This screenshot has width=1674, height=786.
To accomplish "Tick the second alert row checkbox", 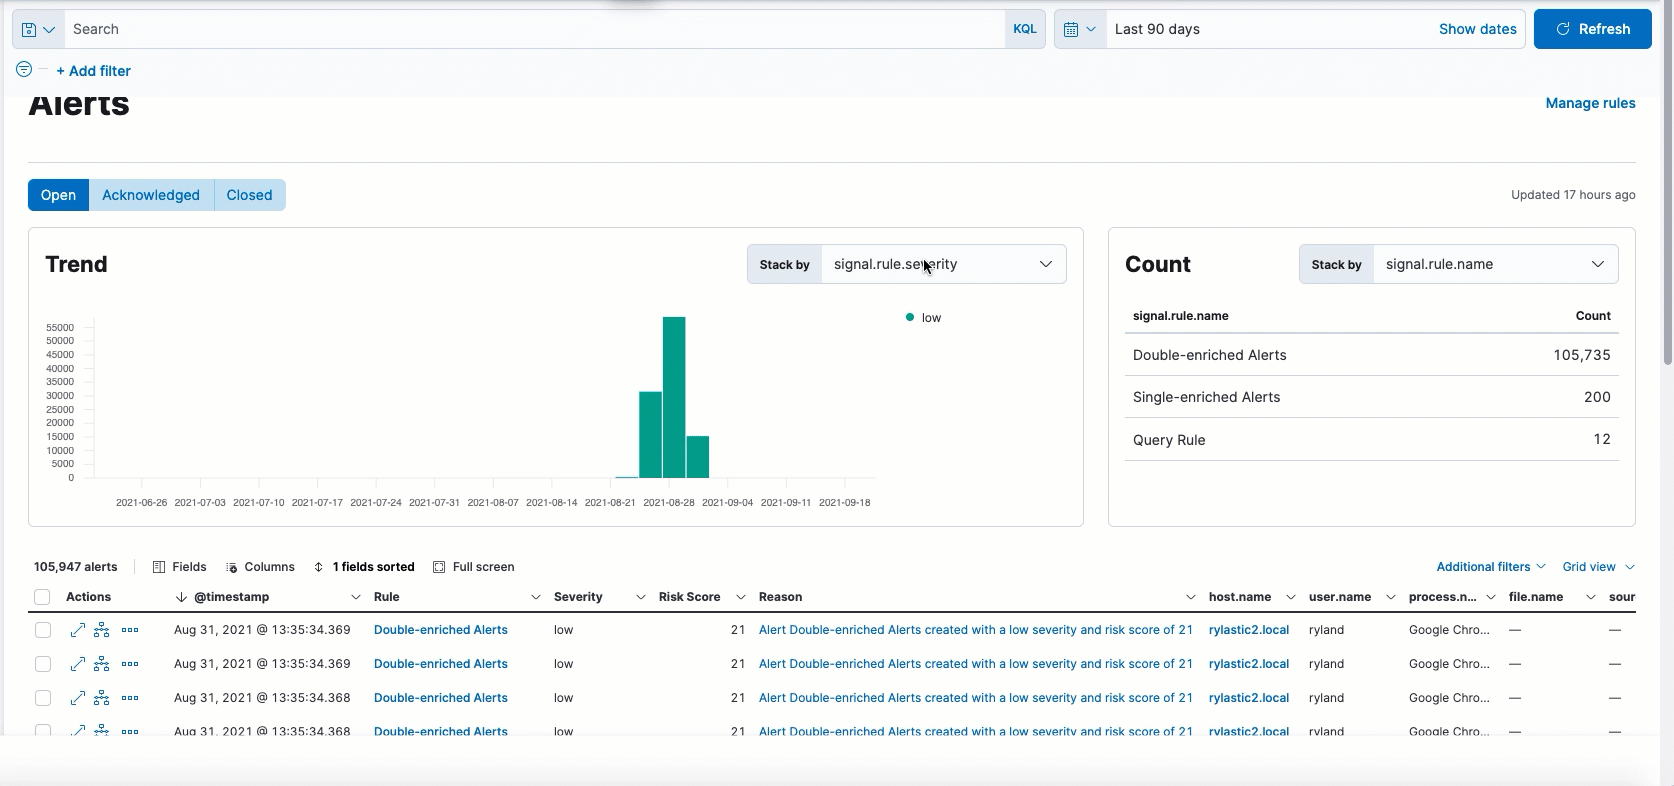I will [42, 664].
